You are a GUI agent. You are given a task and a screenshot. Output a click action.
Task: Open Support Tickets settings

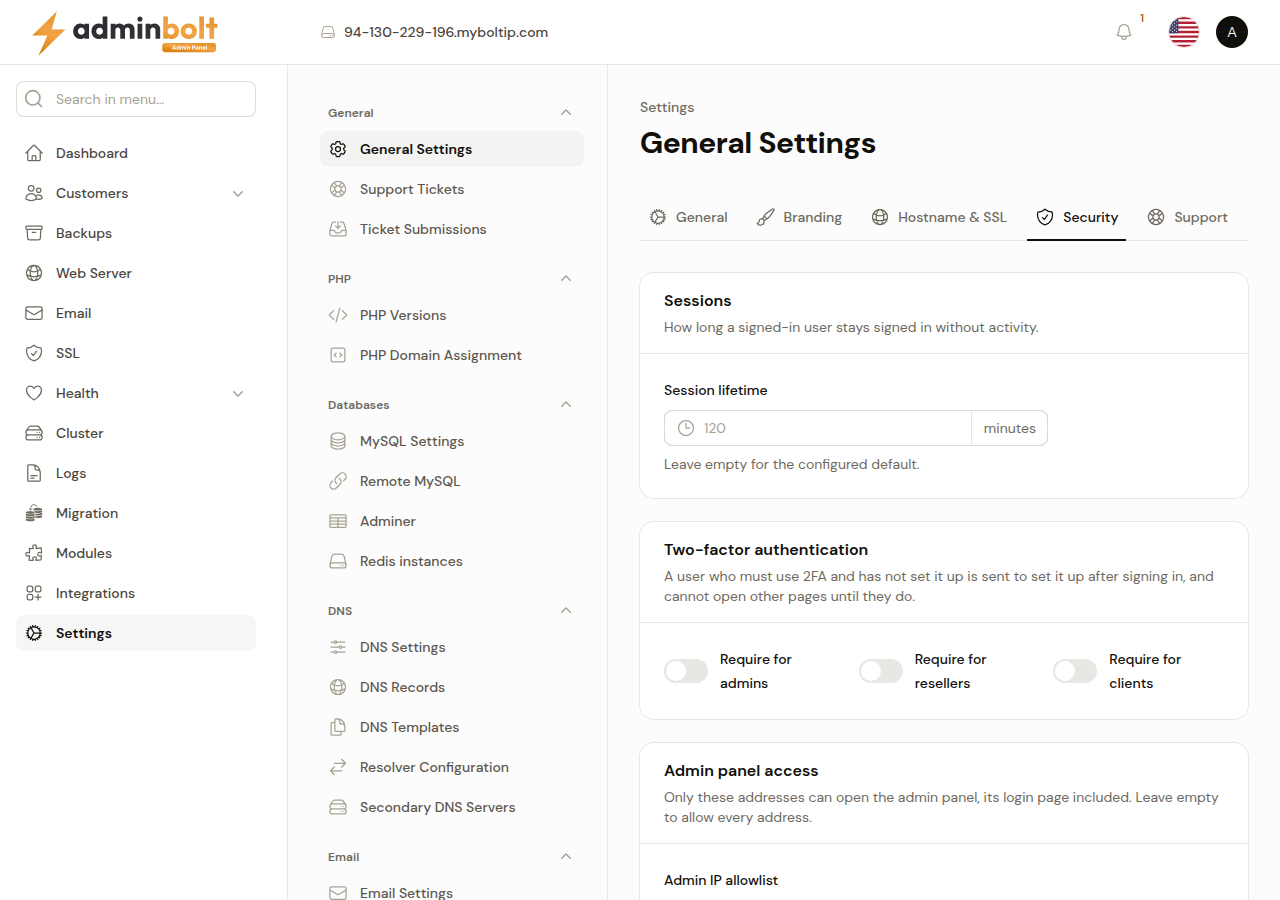pyautogui.click(x=452, y=189)
